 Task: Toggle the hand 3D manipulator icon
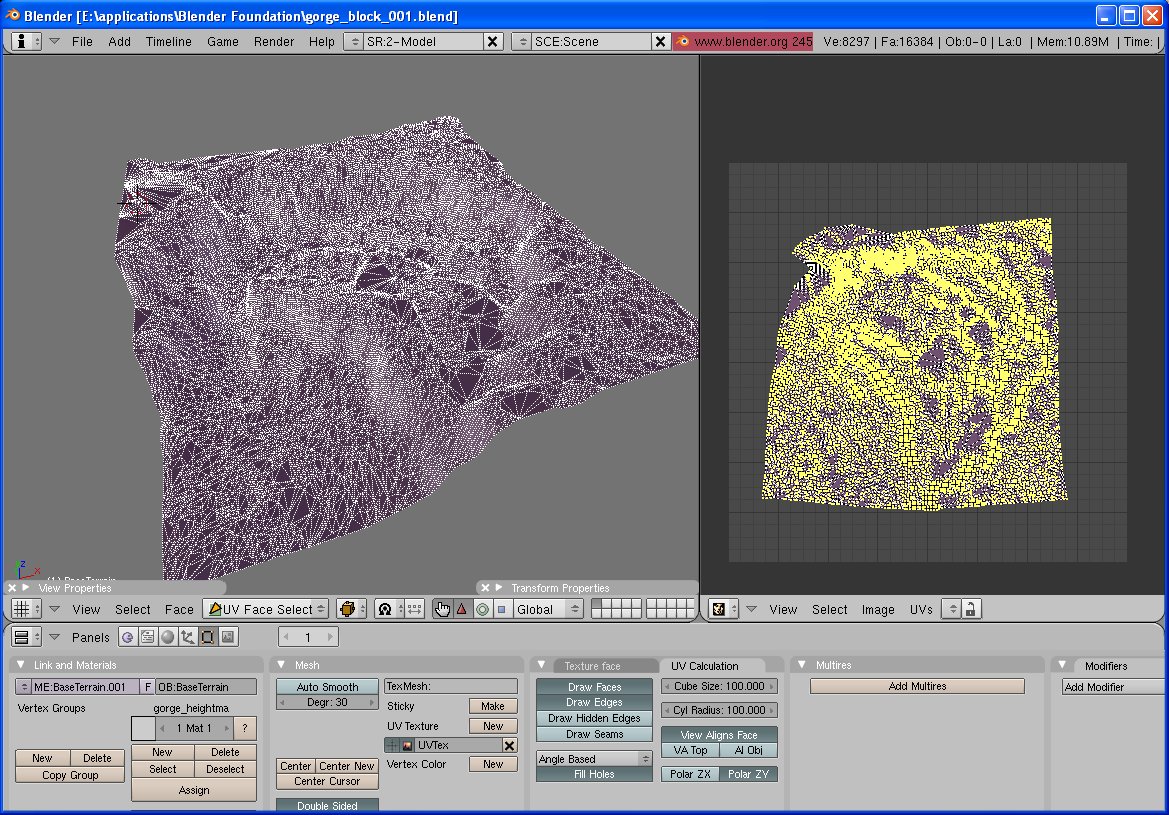coord(443,609)
